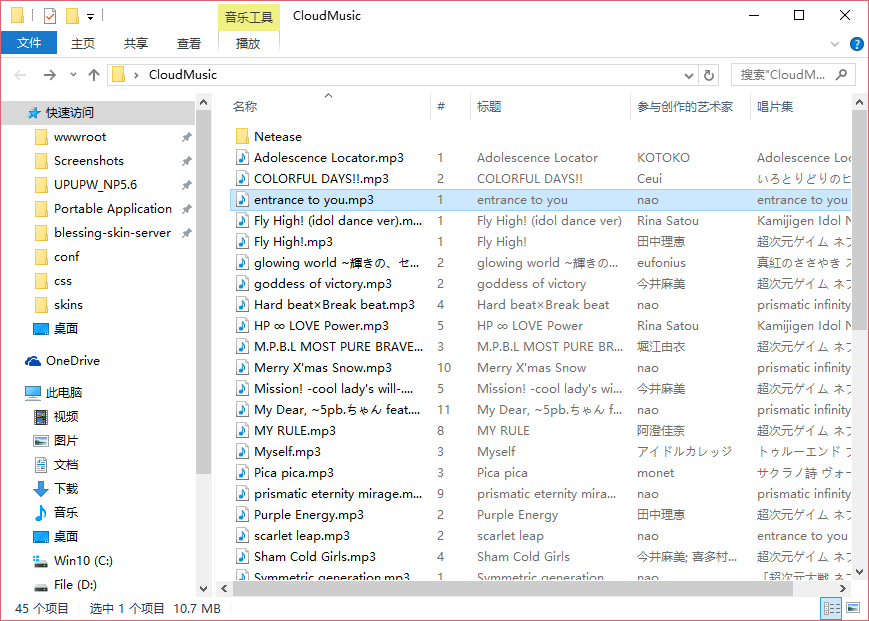The image size is (869, 621).
Task: Click the File (D:) drive icon
Action: [x=40, y=586]
